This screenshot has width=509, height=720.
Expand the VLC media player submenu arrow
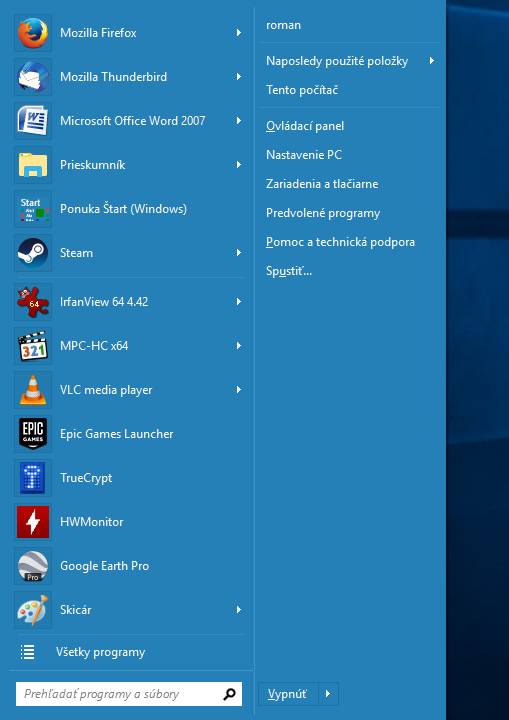[x=239, y=390]
